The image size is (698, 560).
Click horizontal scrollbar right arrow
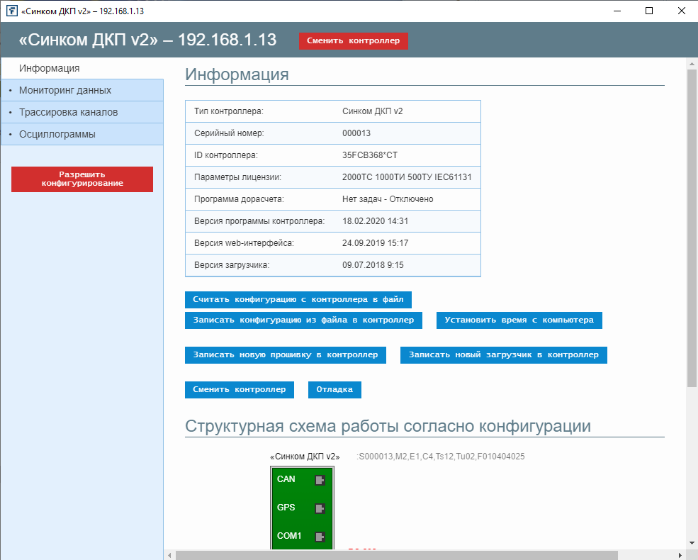point(678,554)
